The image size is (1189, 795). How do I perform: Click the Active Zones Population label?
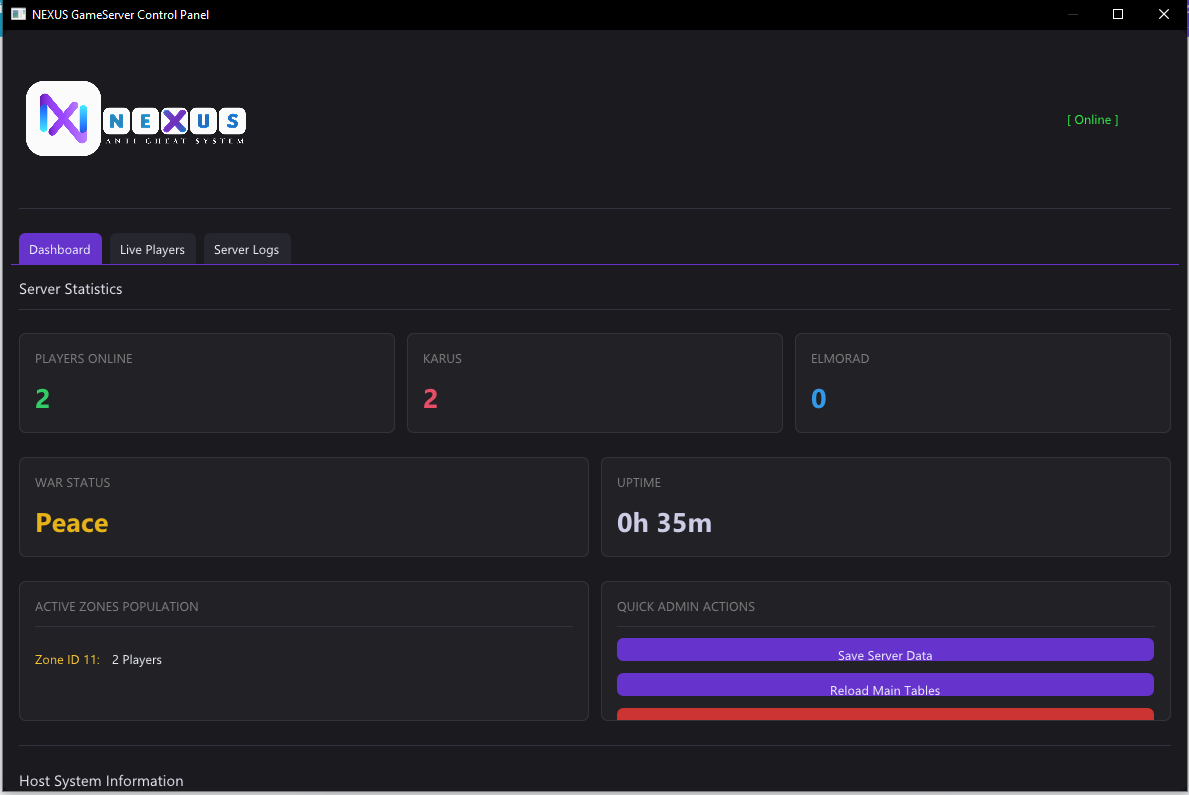117,607
